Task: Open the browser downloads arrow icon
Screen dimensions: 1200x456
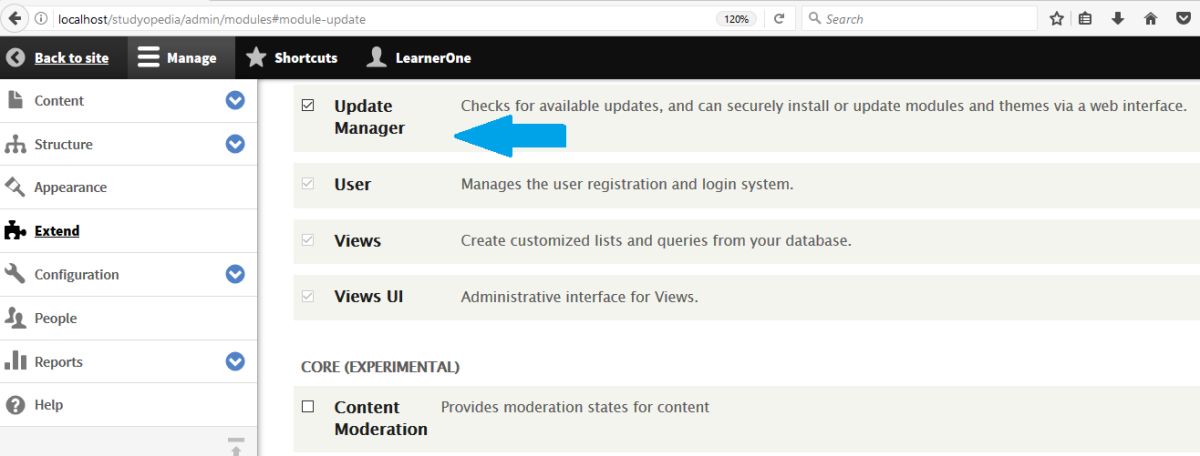Action: (x=1118, y=18)
